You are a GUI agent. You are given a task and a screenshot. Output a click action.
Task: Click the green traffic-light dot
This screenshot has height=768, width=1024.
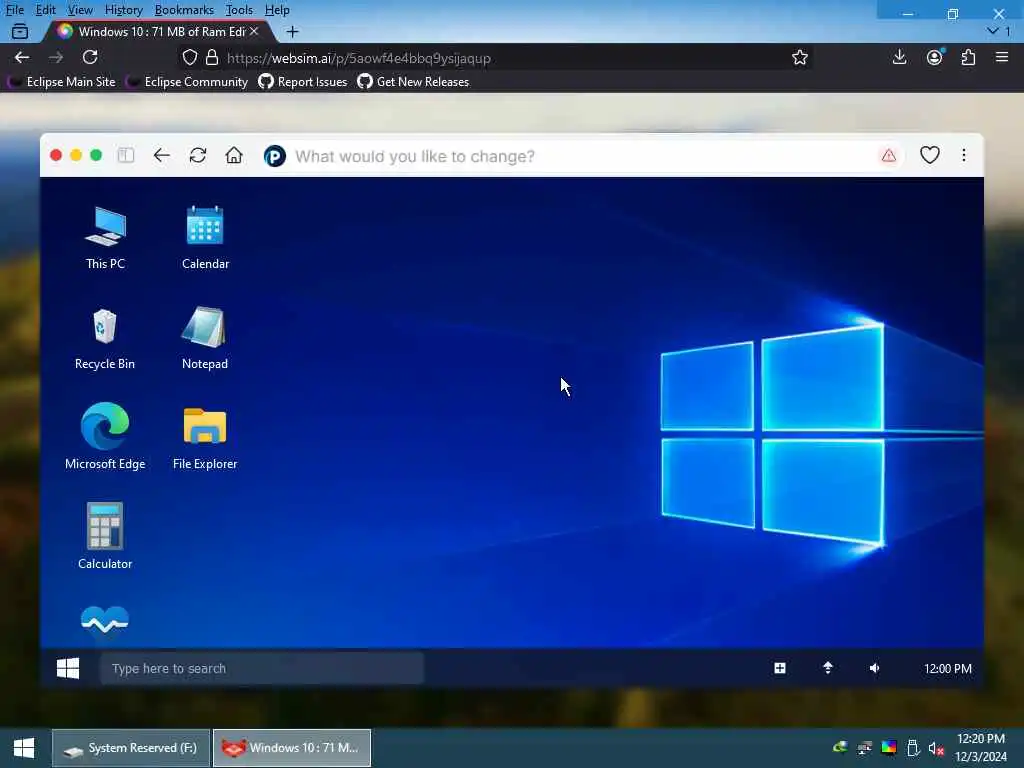coord(96,155)
